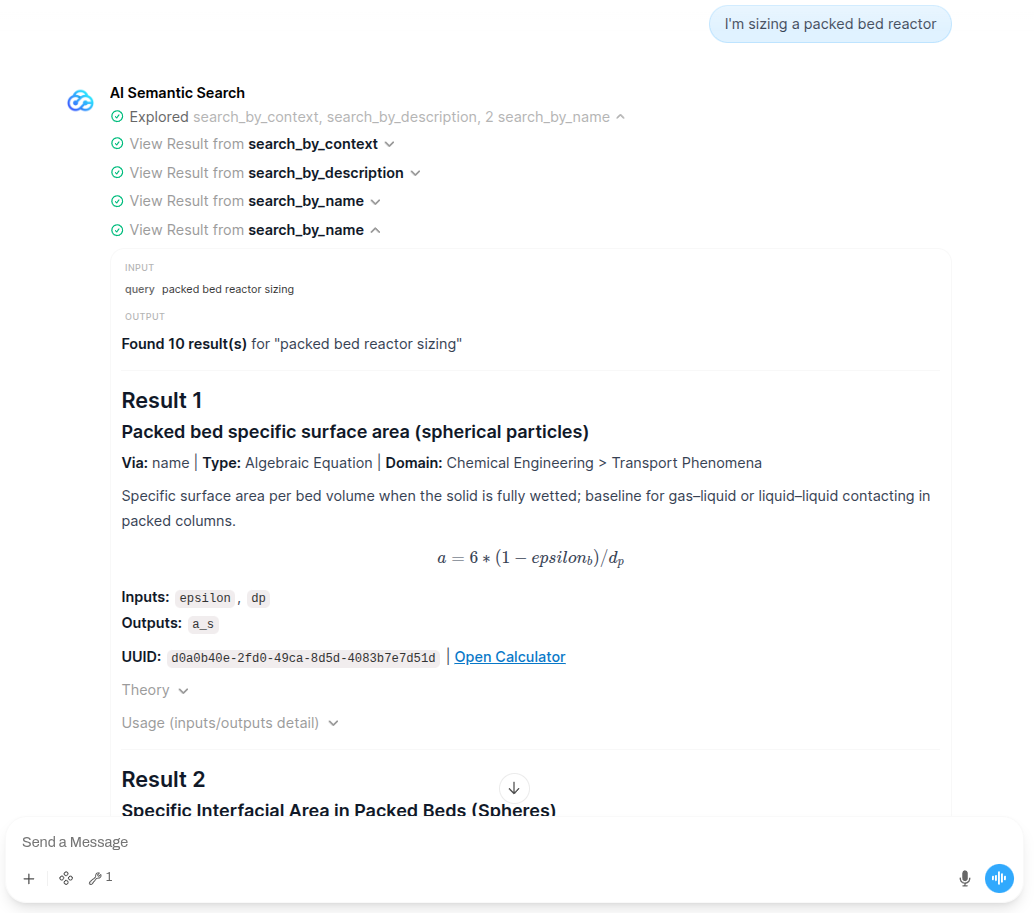Expand Usage inputs/outputs detail

(230, 722)
